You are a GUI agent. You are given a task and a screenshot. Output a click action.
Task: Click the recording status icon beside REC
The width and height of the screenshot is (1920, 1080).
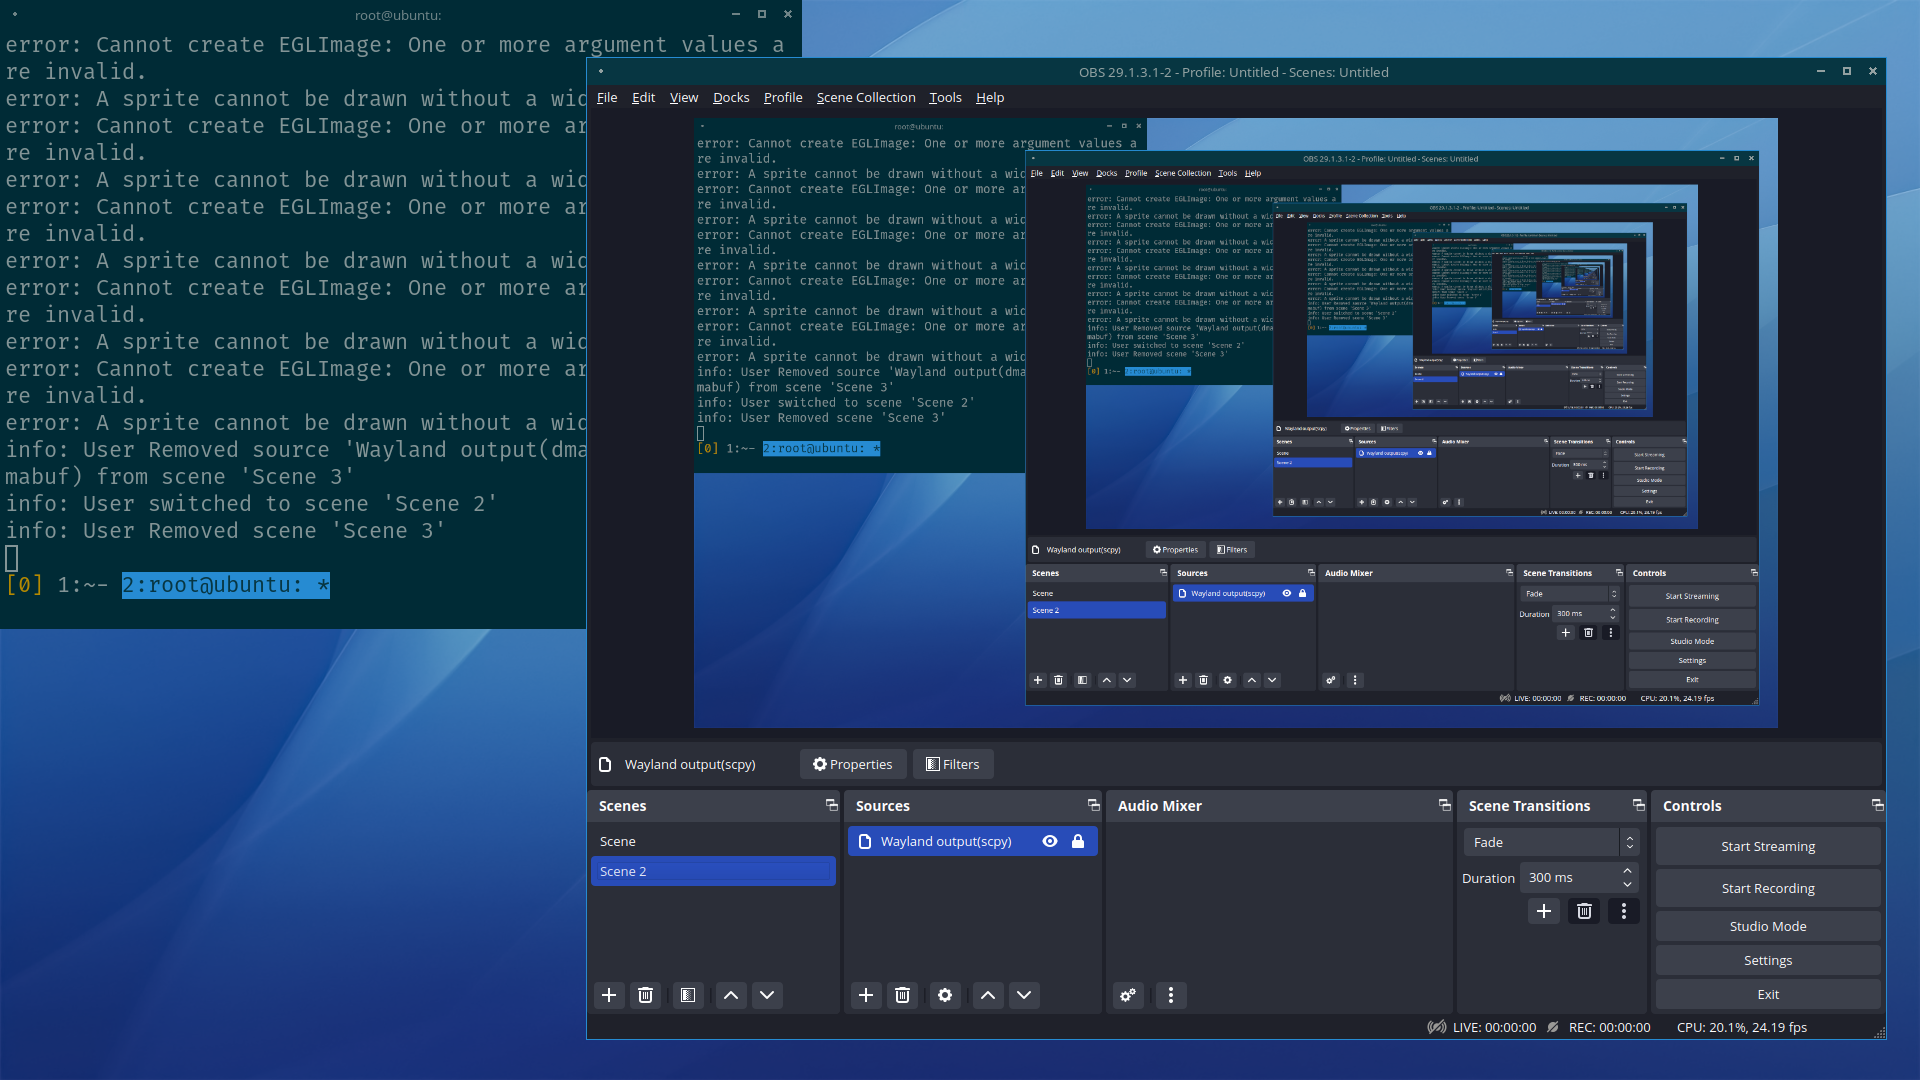[1553, 1027]
